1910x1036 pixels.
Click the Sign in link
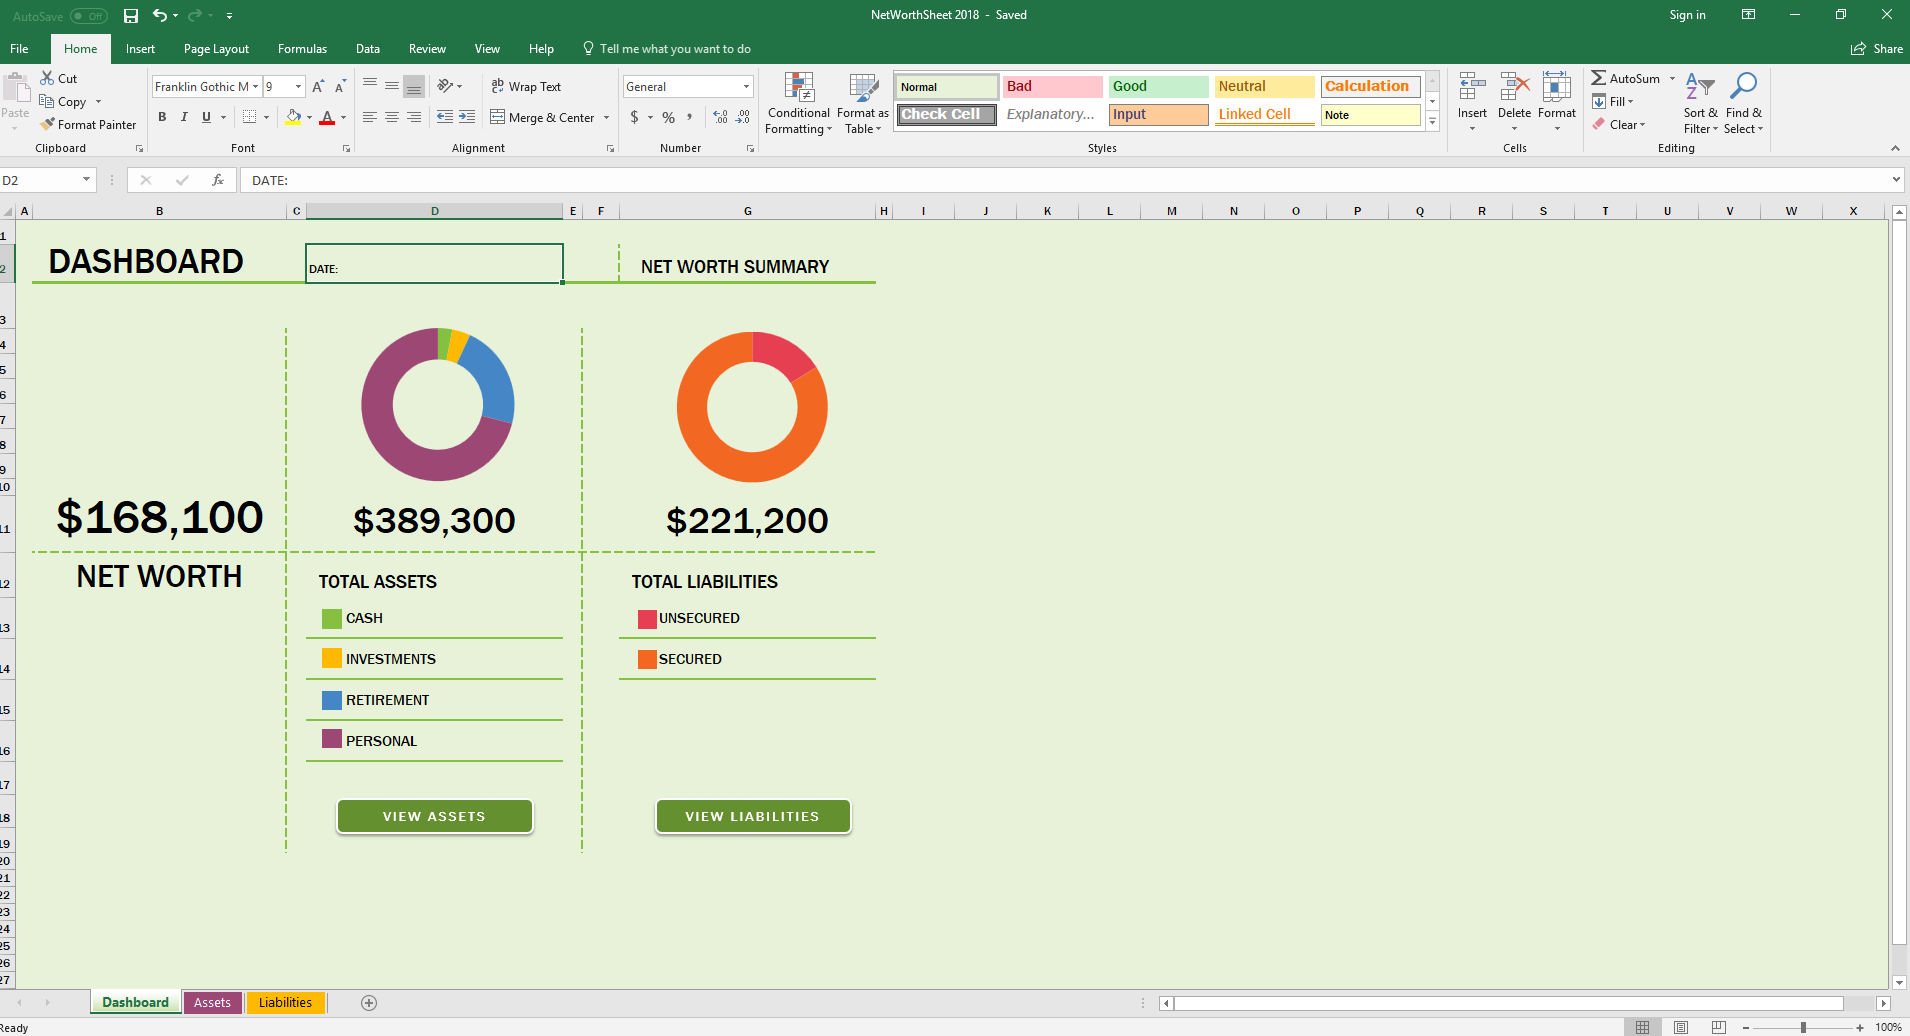click(x=1687, y=15)
